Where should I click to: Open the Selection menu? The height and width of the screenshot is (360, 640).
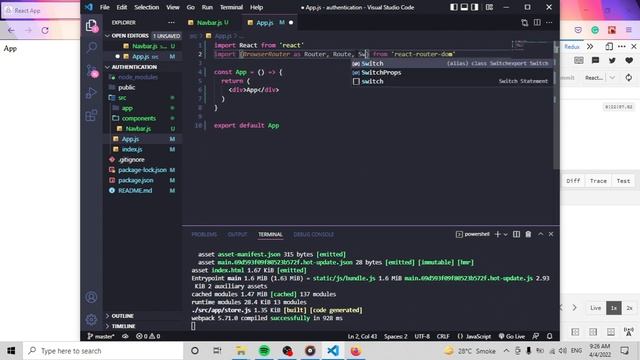(x=147, y=7)
